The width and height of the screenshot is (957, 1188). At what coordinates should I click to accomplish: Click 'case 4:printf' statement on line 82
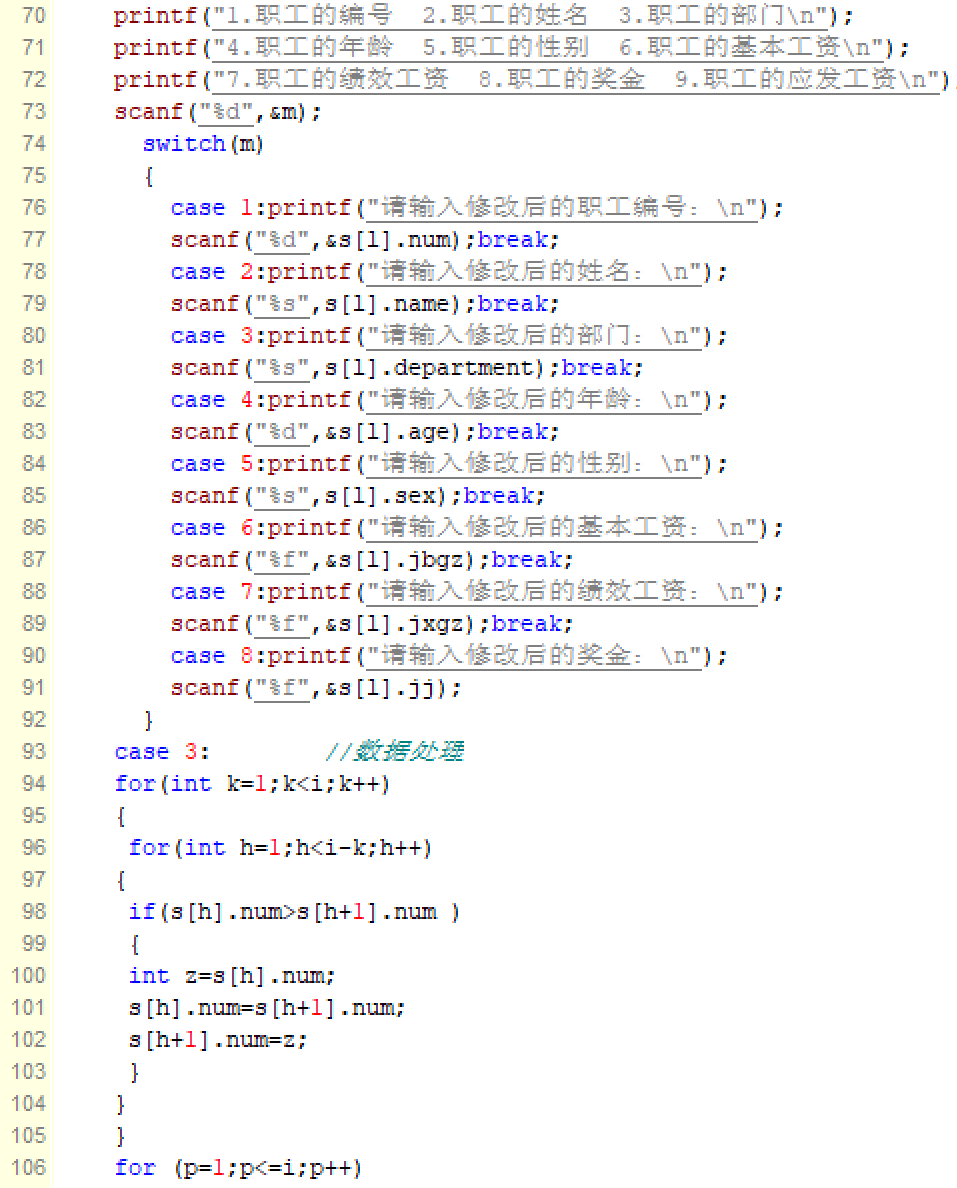(449, 399)
